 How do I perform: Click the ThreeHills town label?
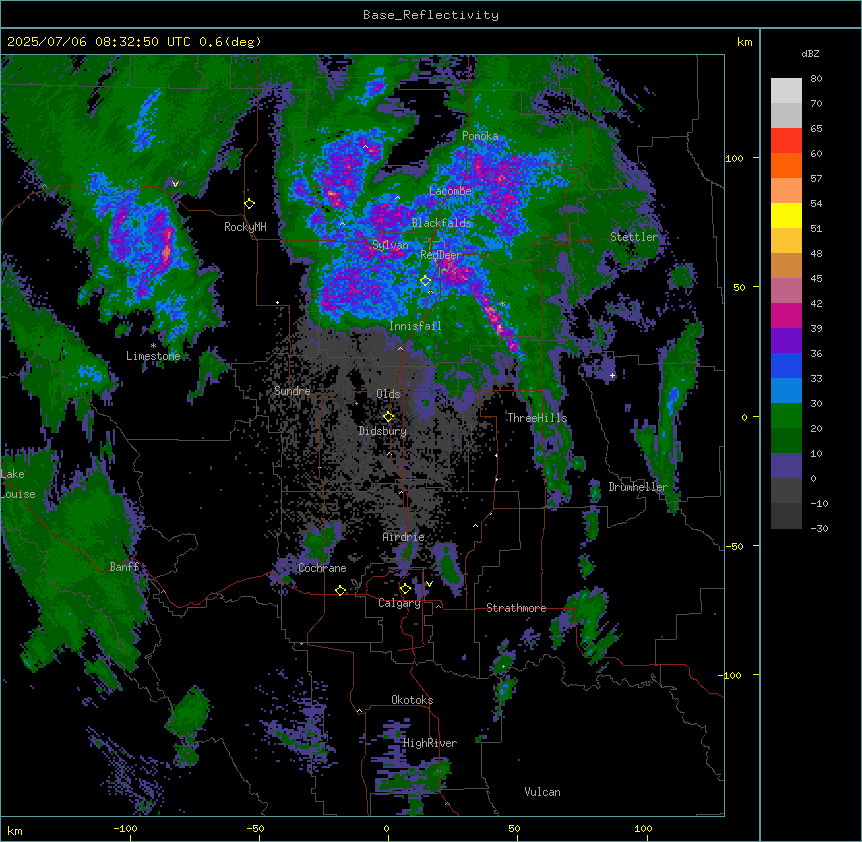[x=537, y=418]
